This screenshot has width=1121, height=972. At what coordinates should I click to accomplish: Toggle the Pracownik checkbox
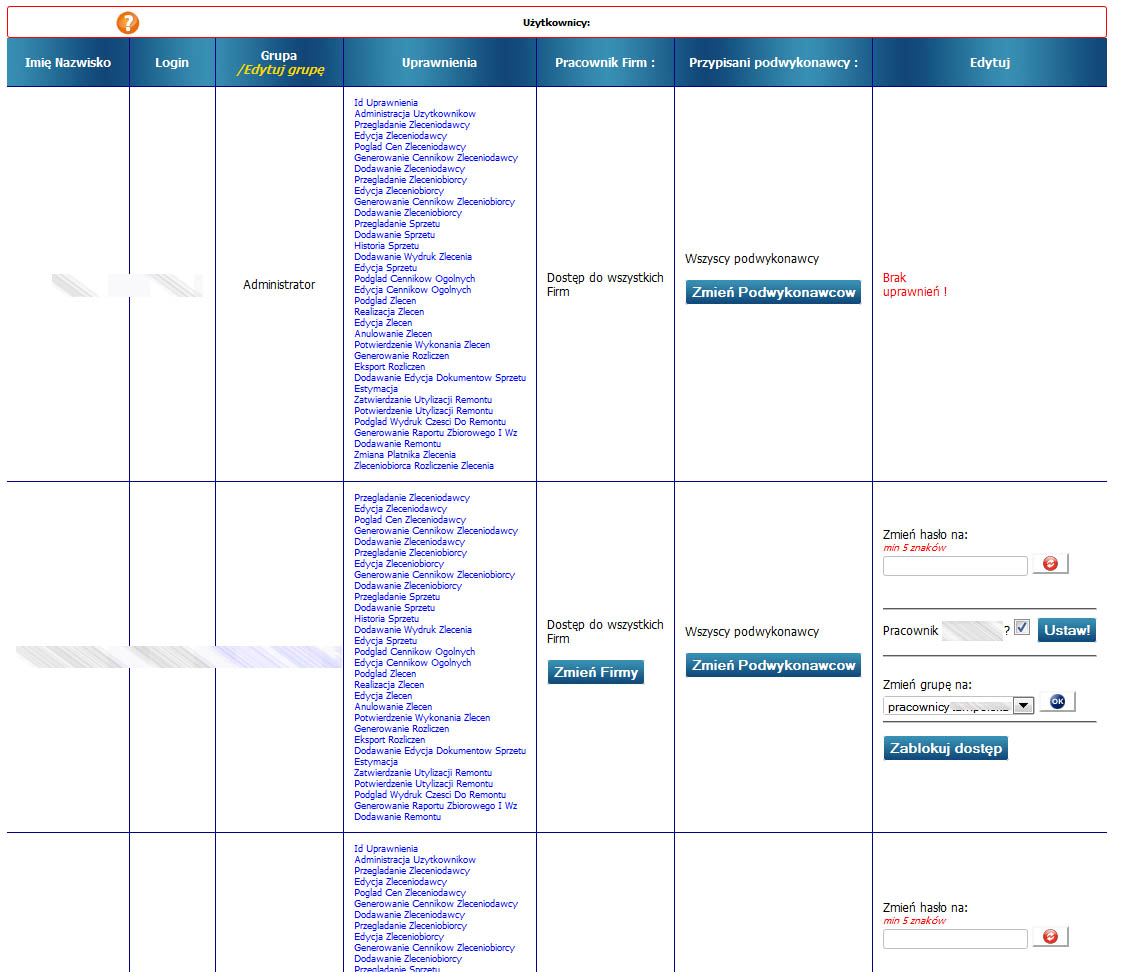click(x=1021, y=628)
